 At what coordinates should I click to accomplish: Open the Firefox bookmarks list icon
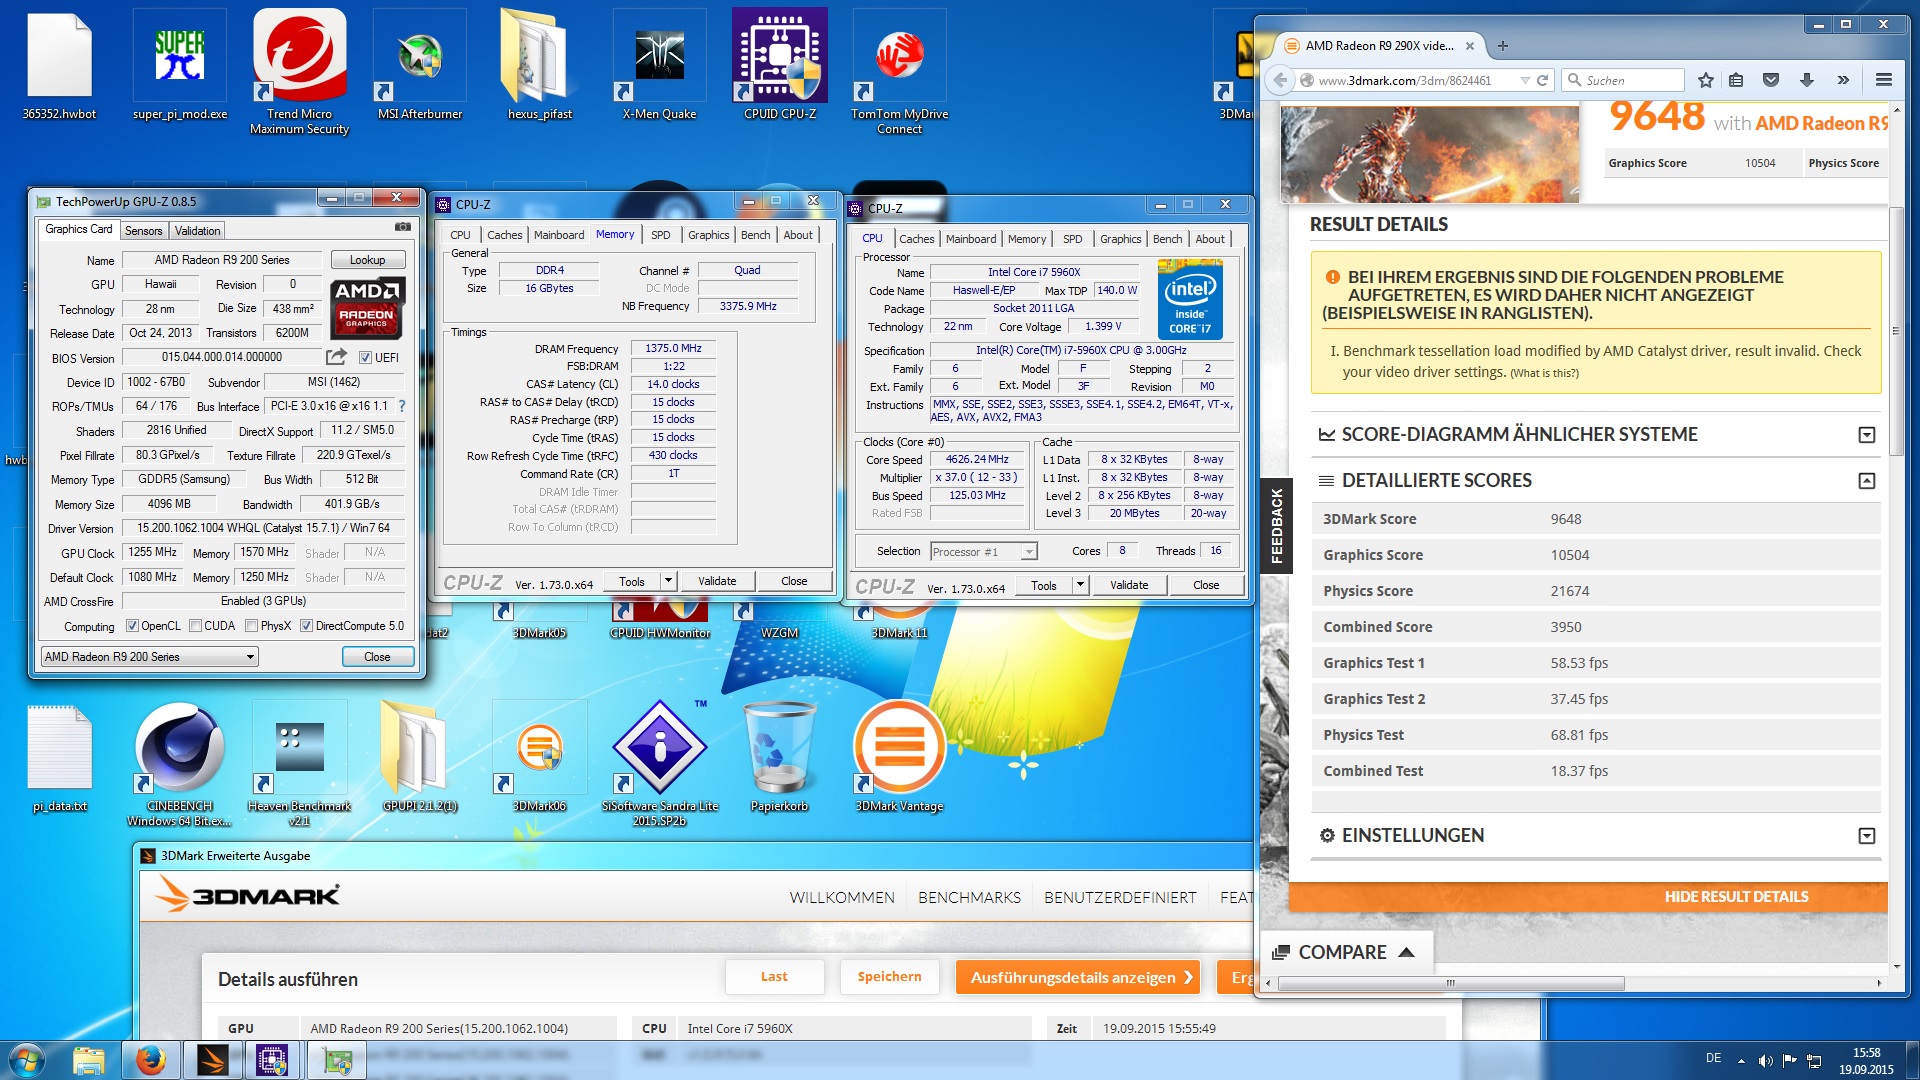[1736, 80]
